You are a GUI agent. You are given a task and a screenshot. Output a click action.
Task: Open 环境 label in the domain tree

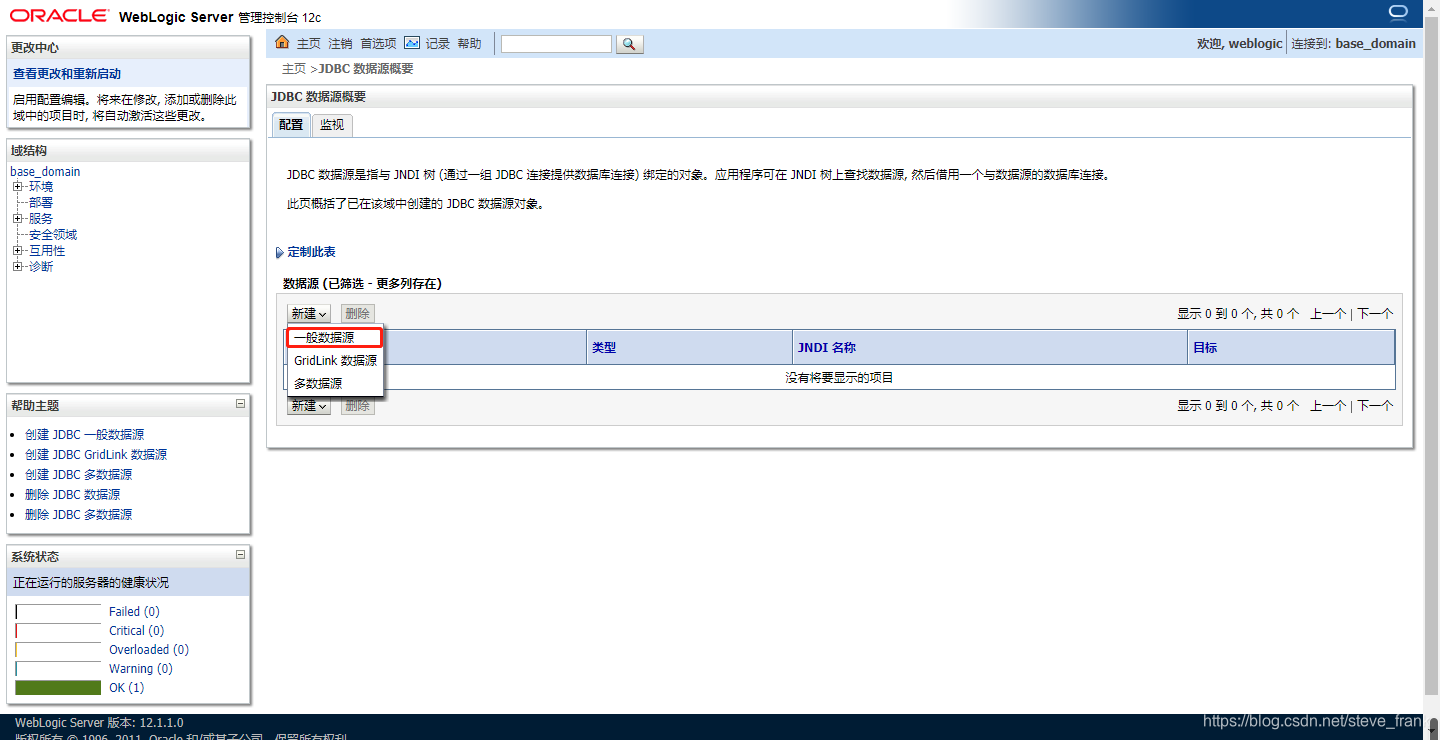click(41, 187)
